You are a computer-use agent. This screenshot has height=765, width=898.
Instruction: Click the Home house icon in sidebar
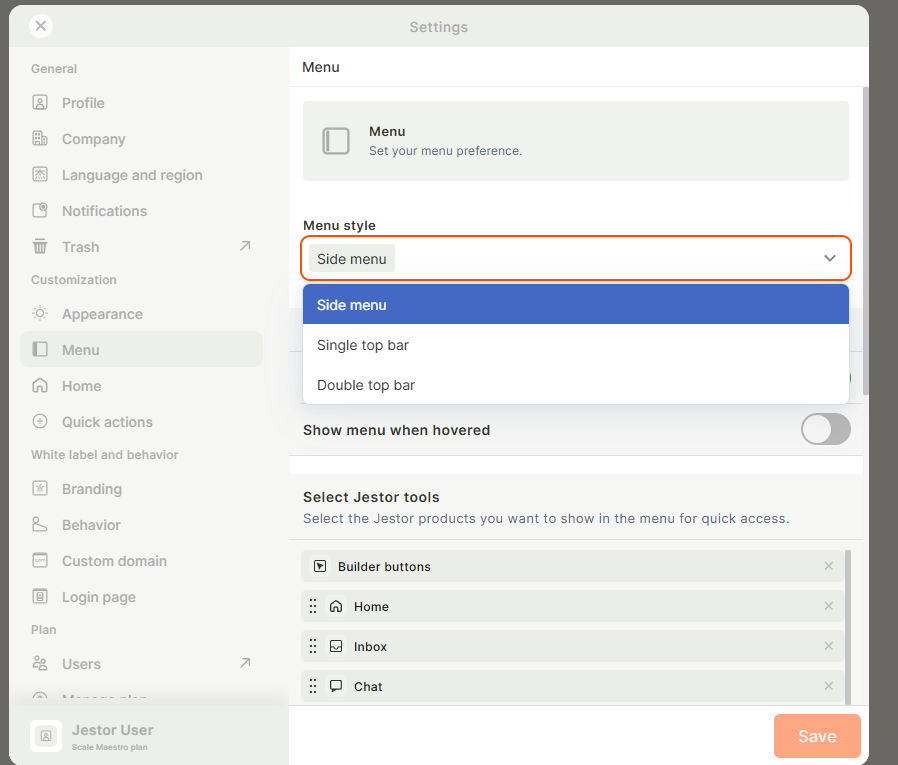pos(40,385)
